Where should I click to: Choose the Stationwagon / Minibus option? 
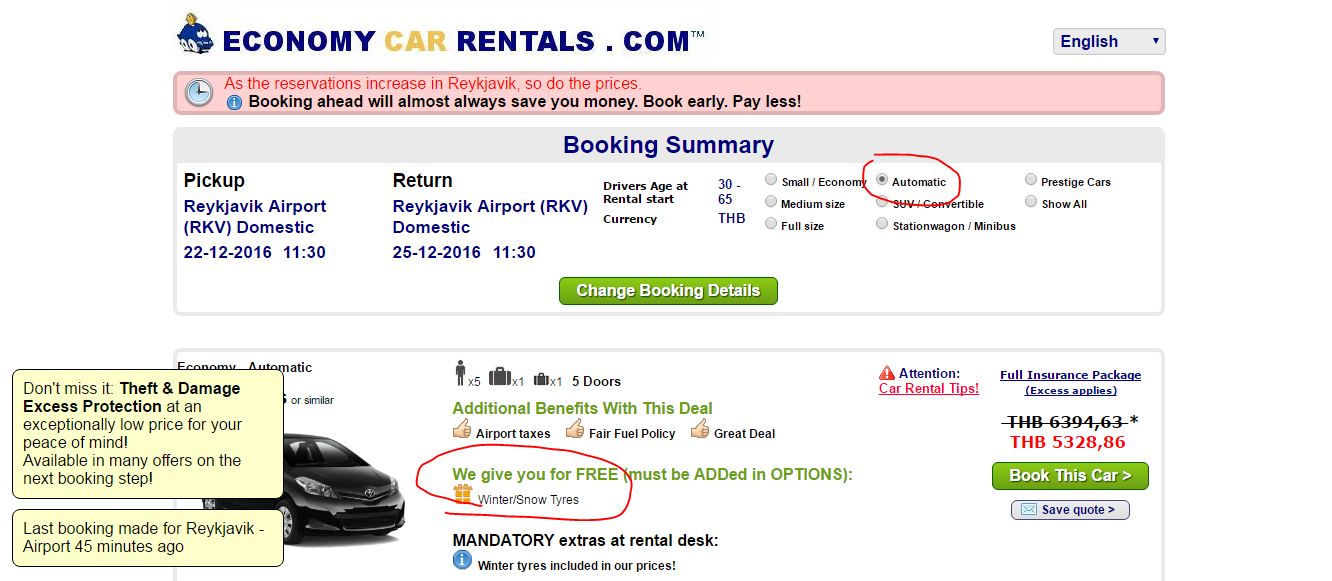(x=882, y=224)
